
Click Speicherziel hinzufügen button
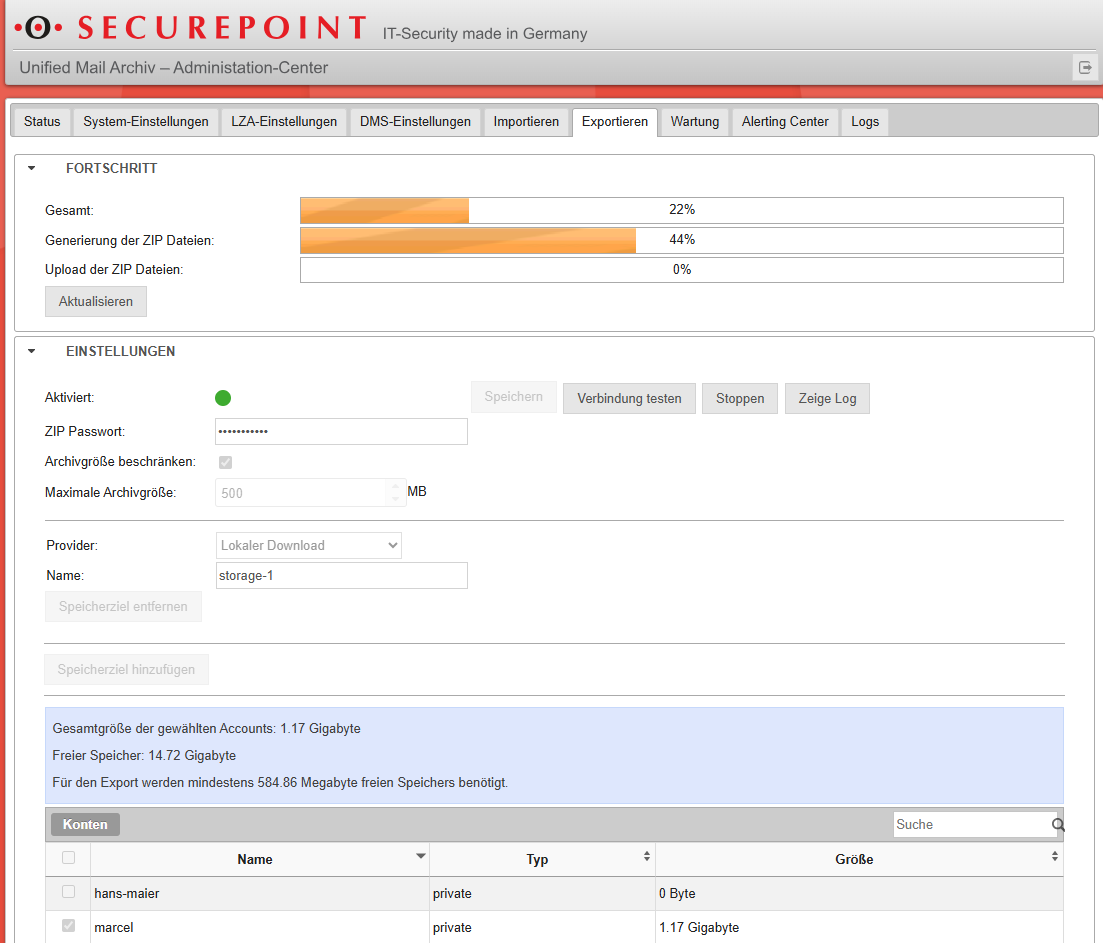pos(126,669)
